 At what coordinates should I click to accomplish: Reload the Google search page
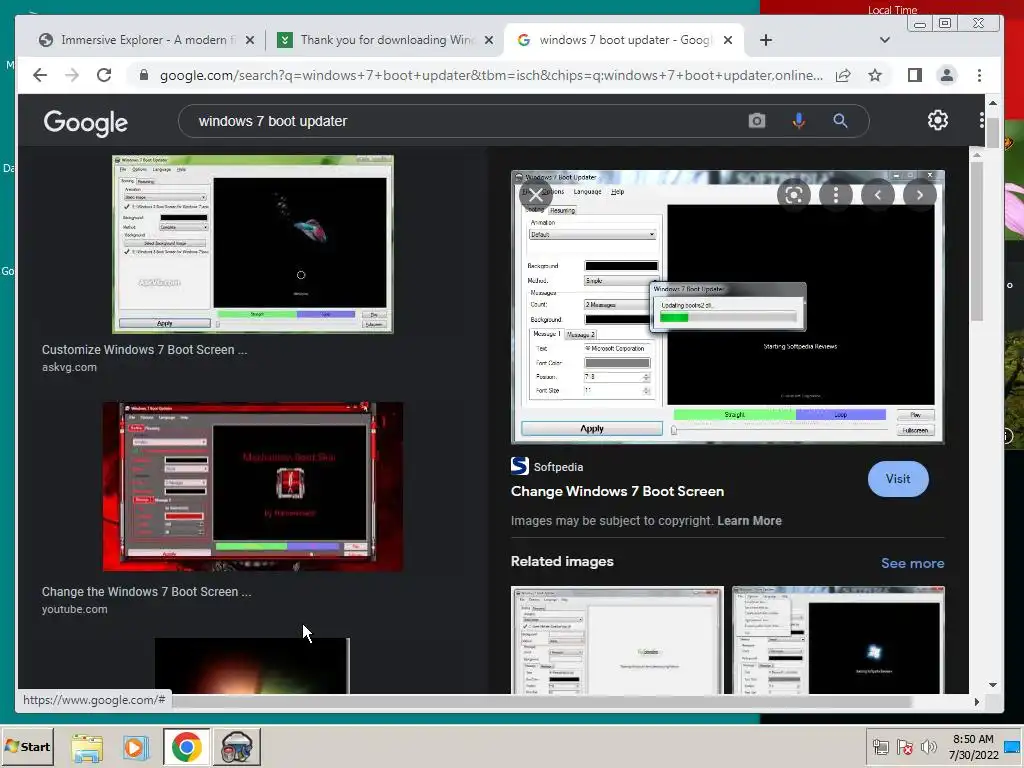click(104, 75)
